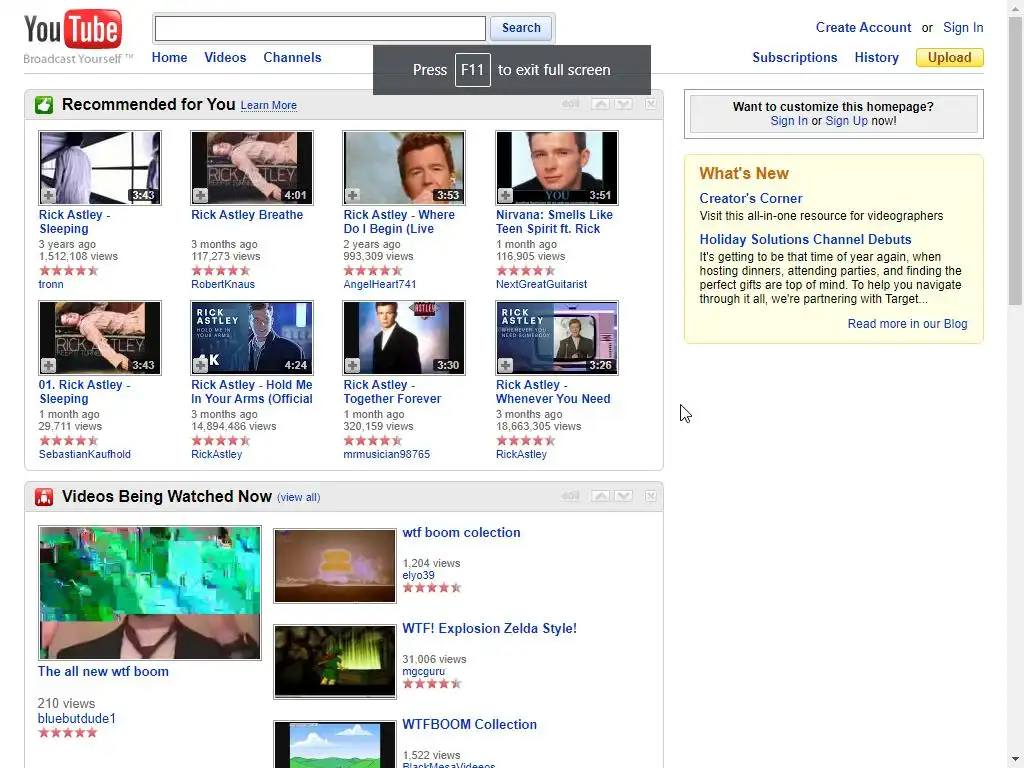Click Sign Up in customize homepage box
The height and width of the screenshot is (768, 1024).
click(846, 121)
